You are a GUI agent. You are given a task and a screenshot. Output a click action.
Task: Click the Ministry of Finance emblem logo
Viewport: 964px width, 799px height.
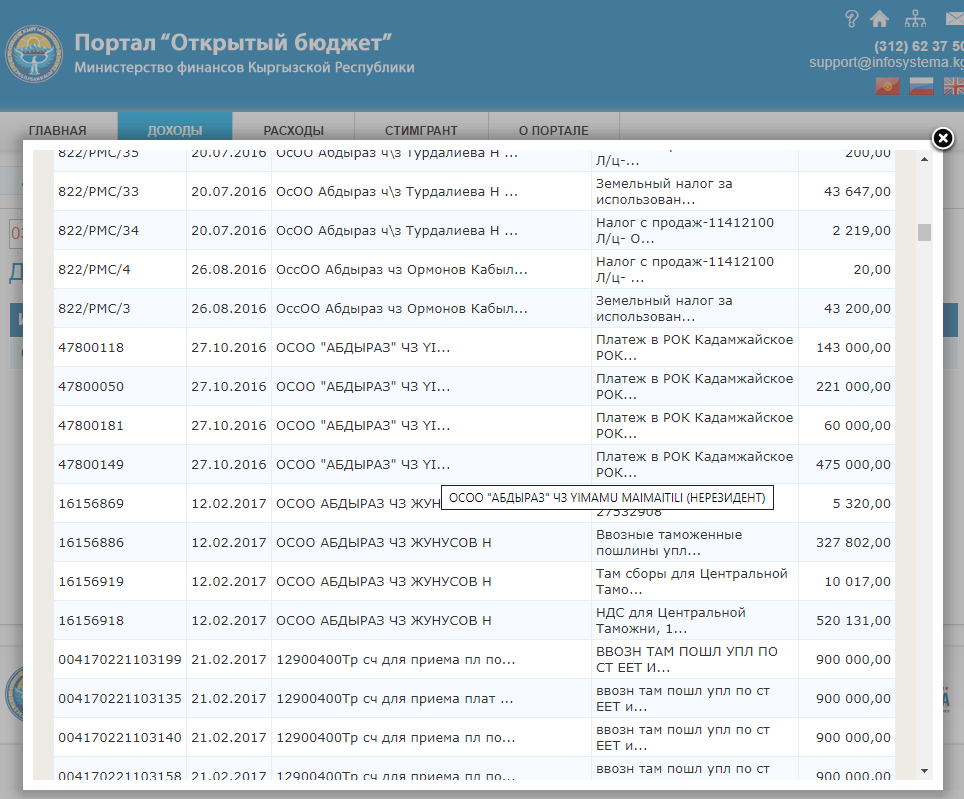coord(35,56)
